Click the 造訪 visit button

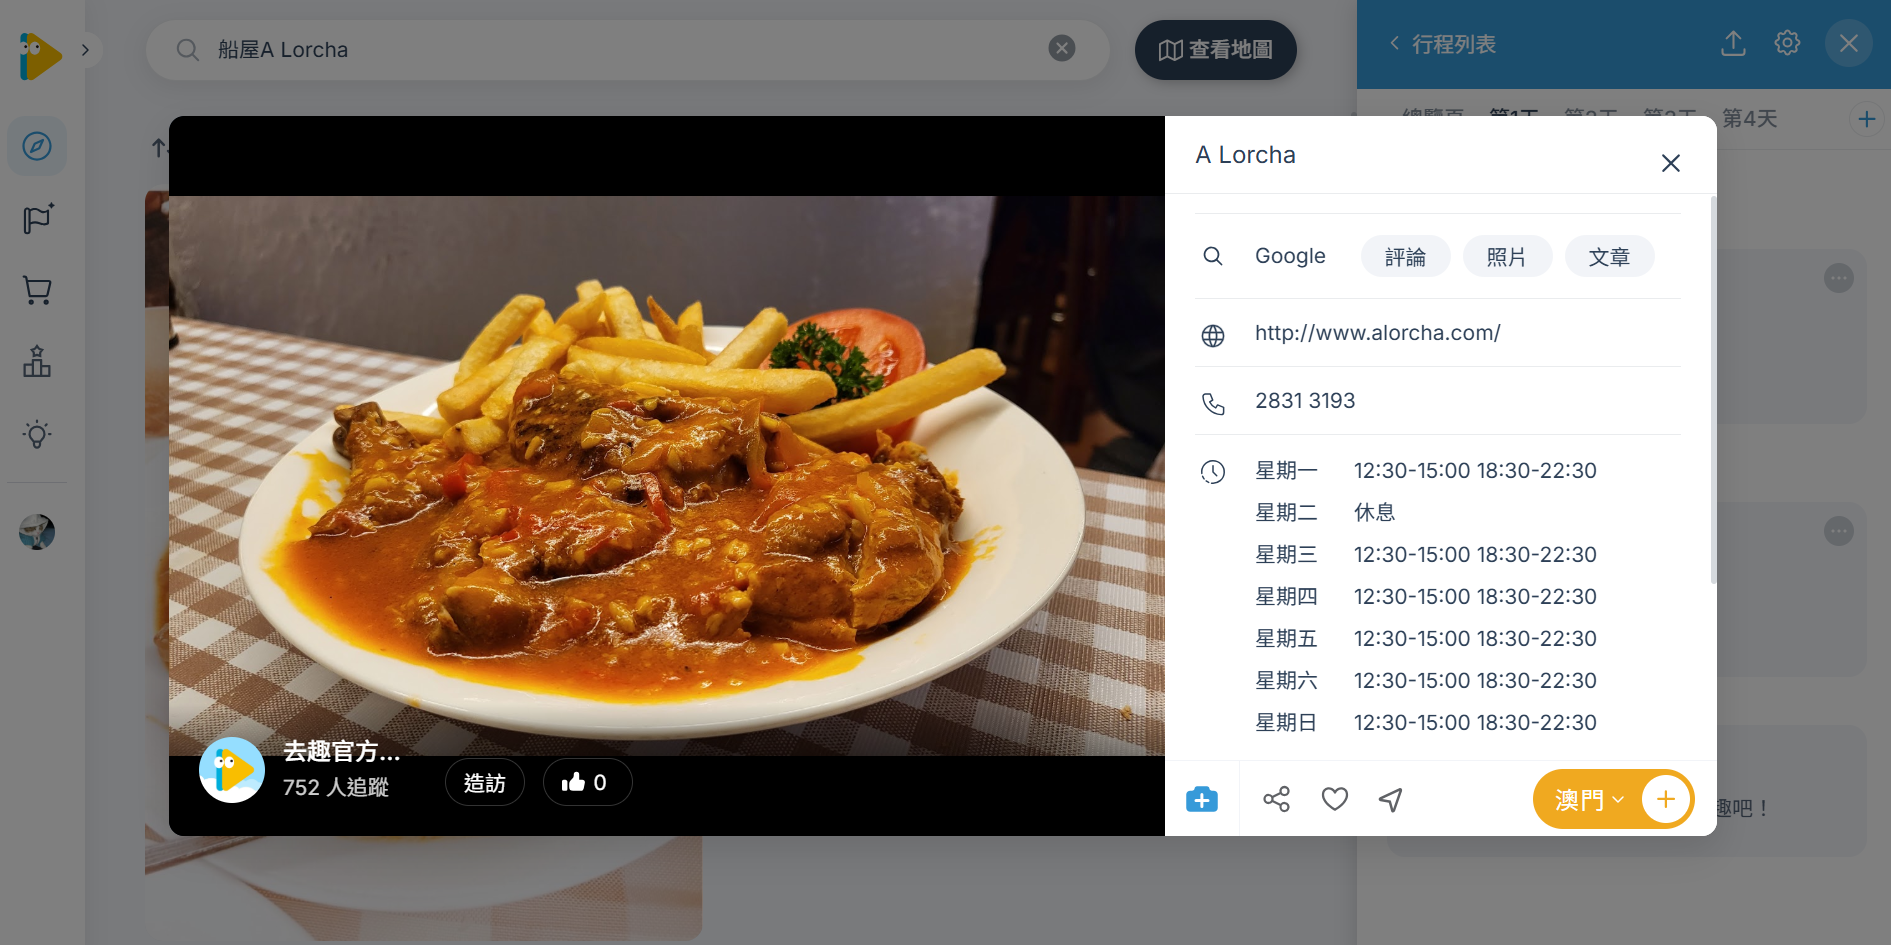(485, 783)
